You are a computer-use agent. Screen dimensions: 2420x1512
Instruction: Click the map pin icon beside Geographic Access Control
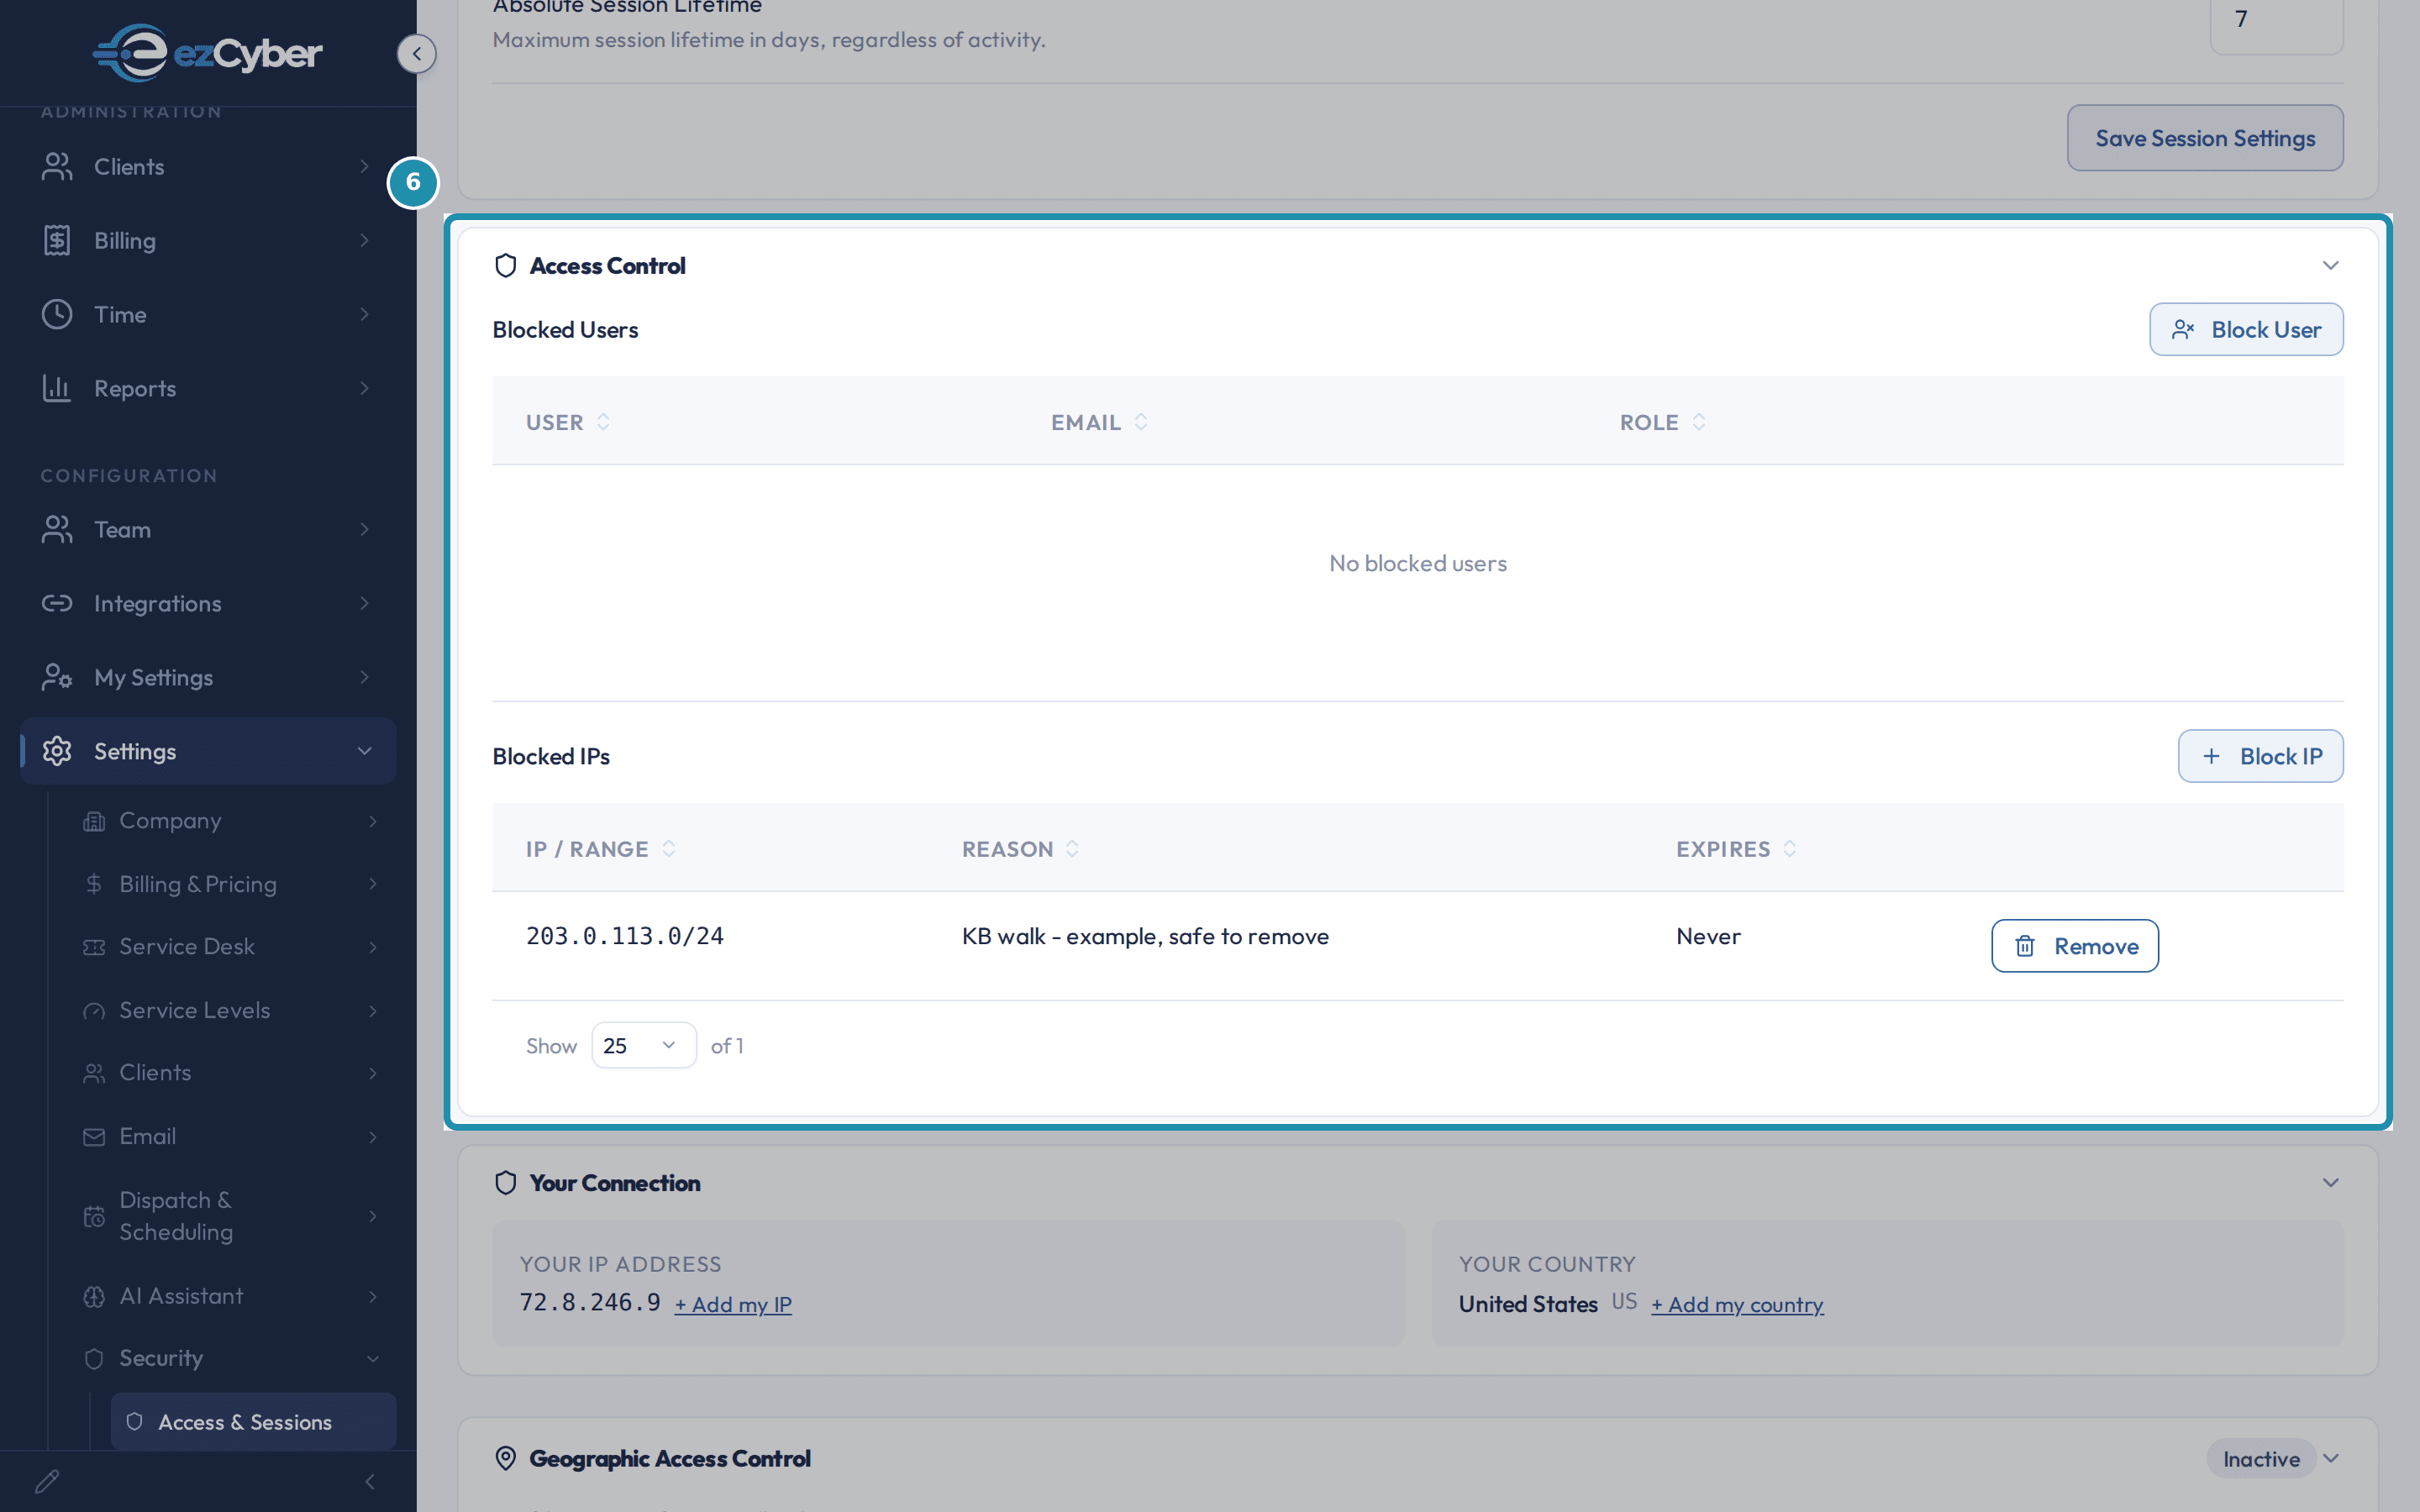506,1458
